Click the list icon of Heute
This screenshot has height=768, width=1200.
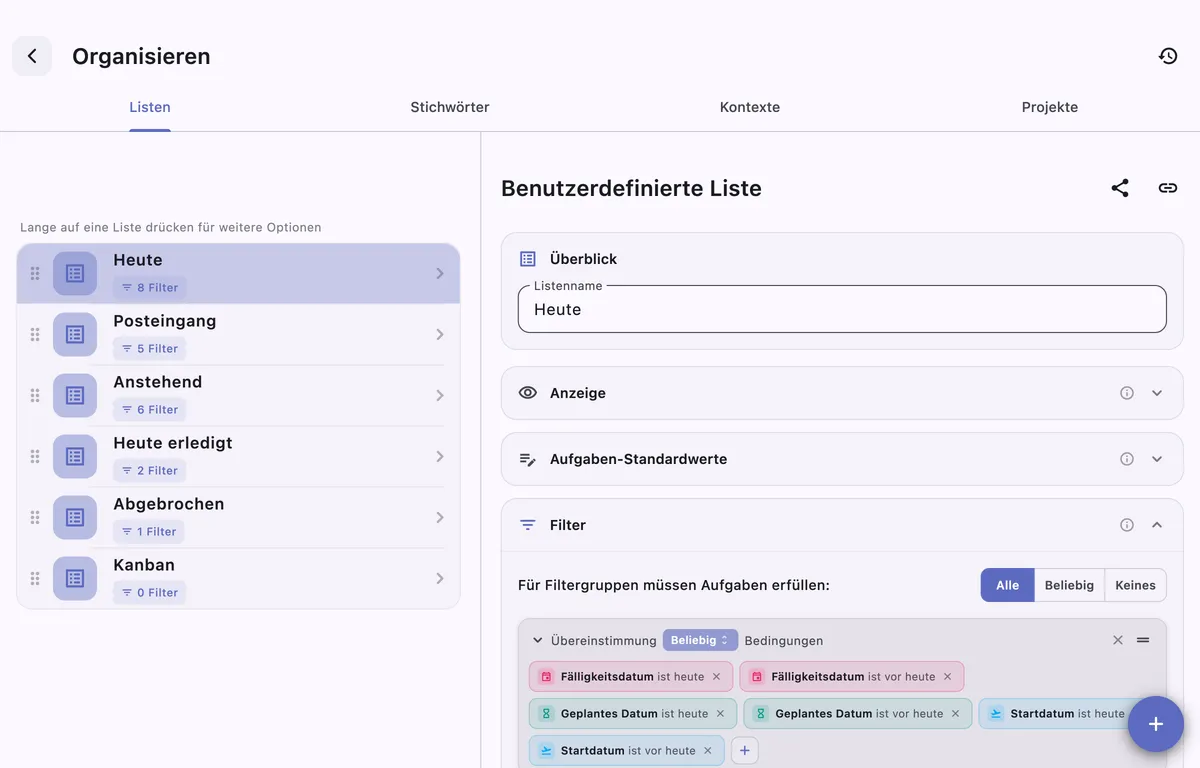pyautogui.click(x=75, y=274)
